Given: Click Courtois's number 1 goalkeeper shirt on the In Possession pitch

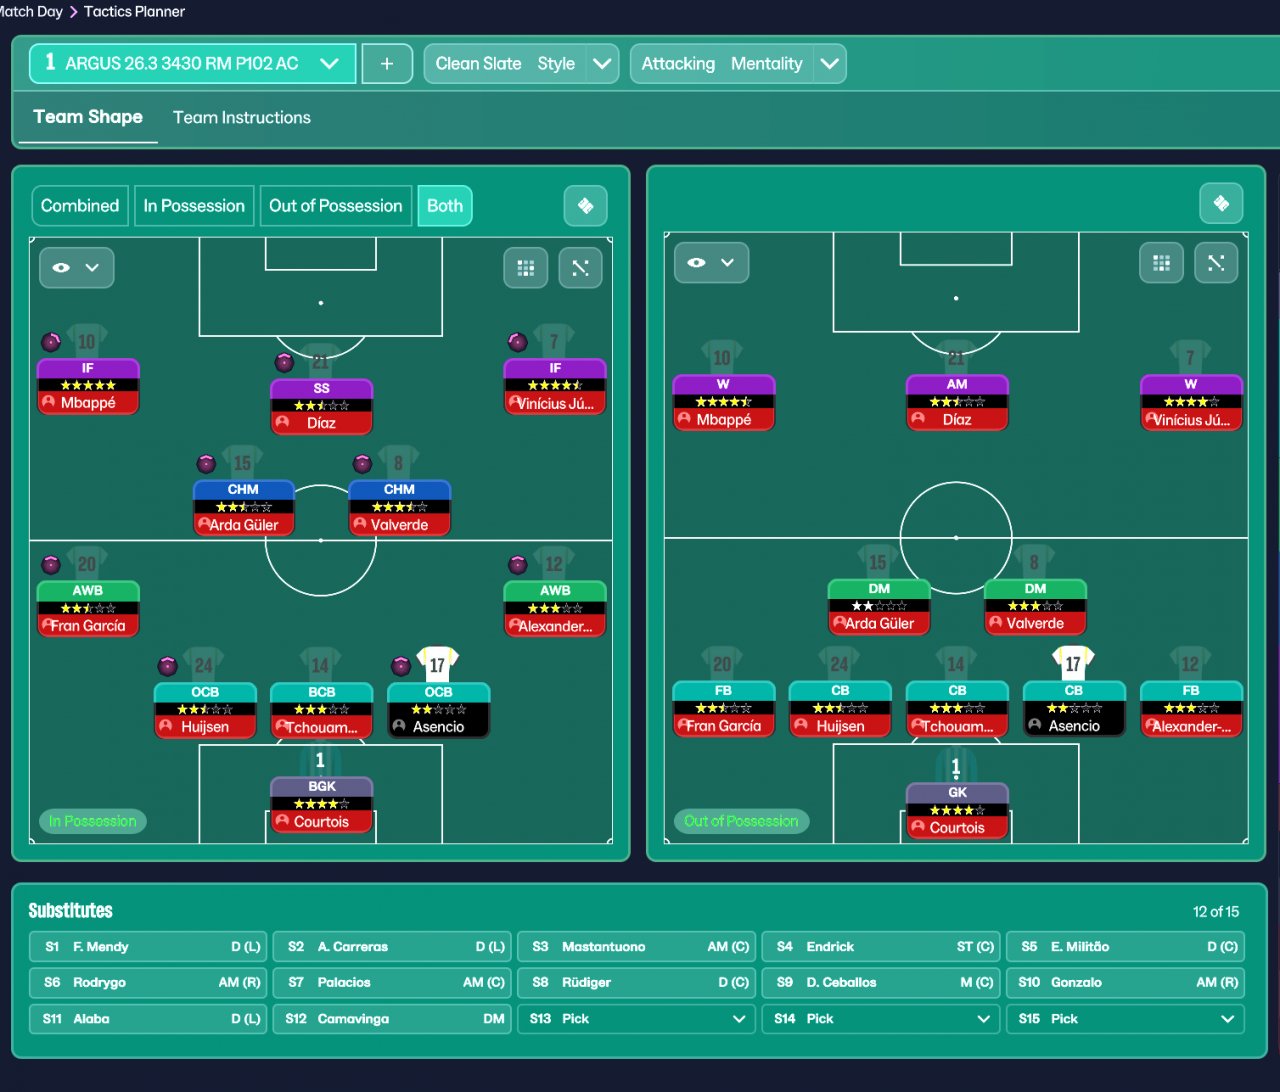Looking at the screenshot, I should tap(321, 760).
